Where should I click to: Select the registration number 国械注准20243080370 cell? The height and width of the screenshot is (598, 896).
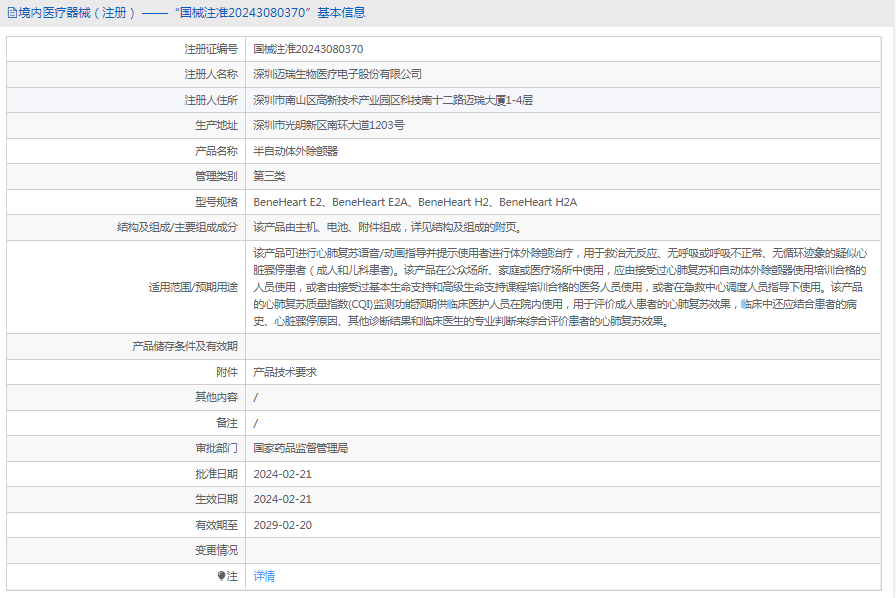coord(563,49)
